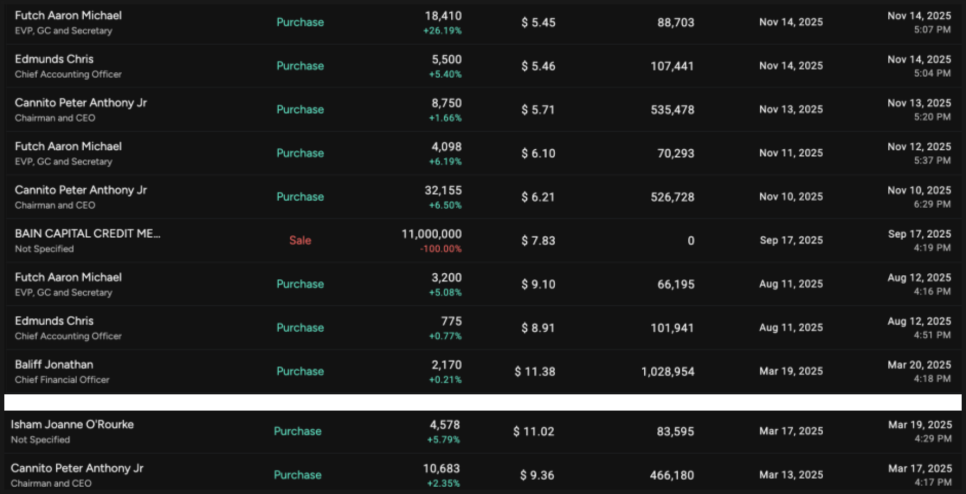The image size is (966, 494).
Task: Click Cannito Peter Anthony Jr in the $ 5.71 row
Action: click(80, 102)
